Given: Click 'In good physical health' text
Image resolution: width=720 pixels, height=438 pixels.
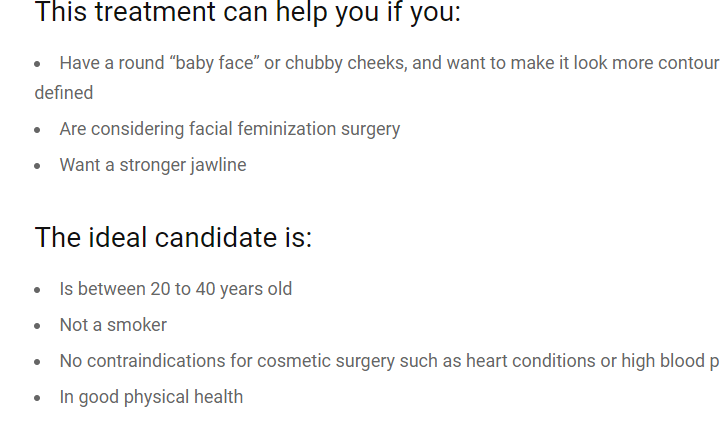Looking at the screenshot, I should coord(151,397).
